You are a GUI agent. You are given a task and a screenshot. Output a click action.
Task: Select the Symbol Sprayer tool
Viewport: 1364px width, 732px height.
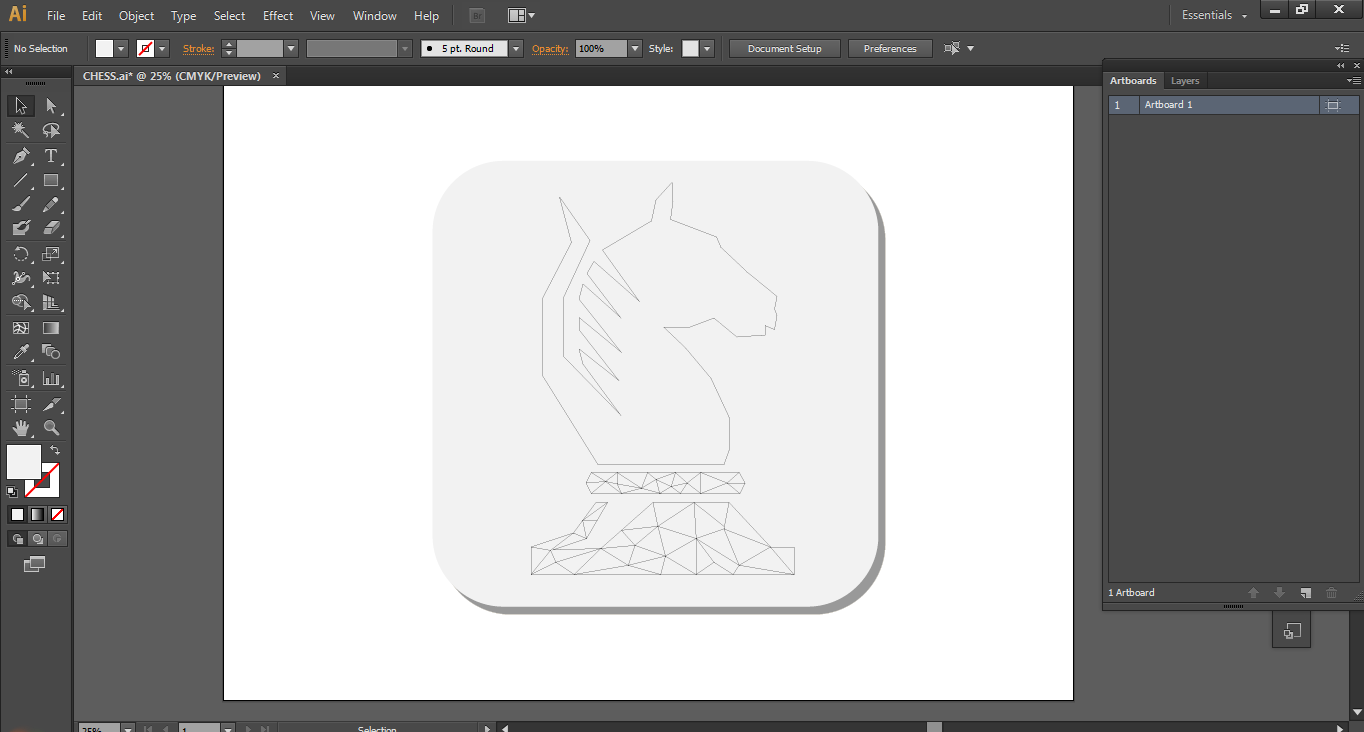(21, 379)
